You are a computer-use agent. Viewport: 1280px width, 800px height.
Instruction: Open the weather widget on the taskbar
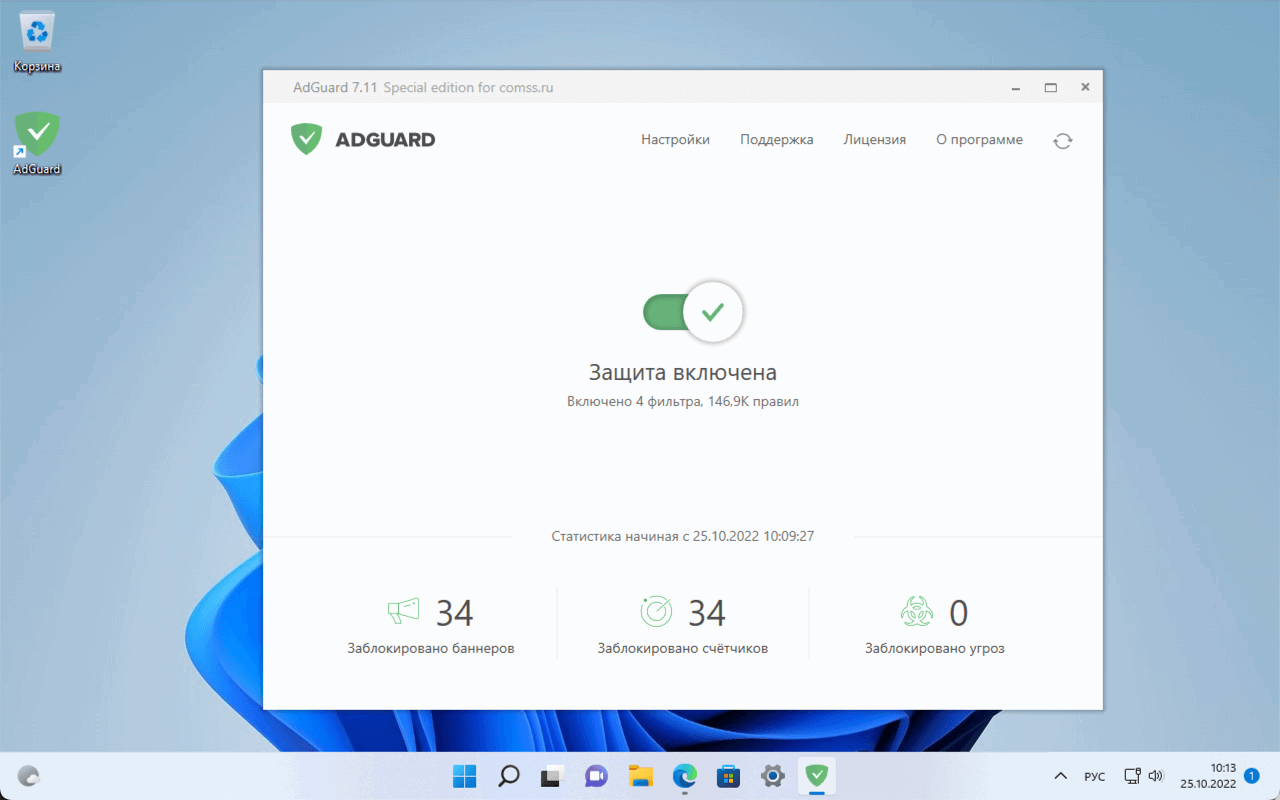(x=29, y=776)
